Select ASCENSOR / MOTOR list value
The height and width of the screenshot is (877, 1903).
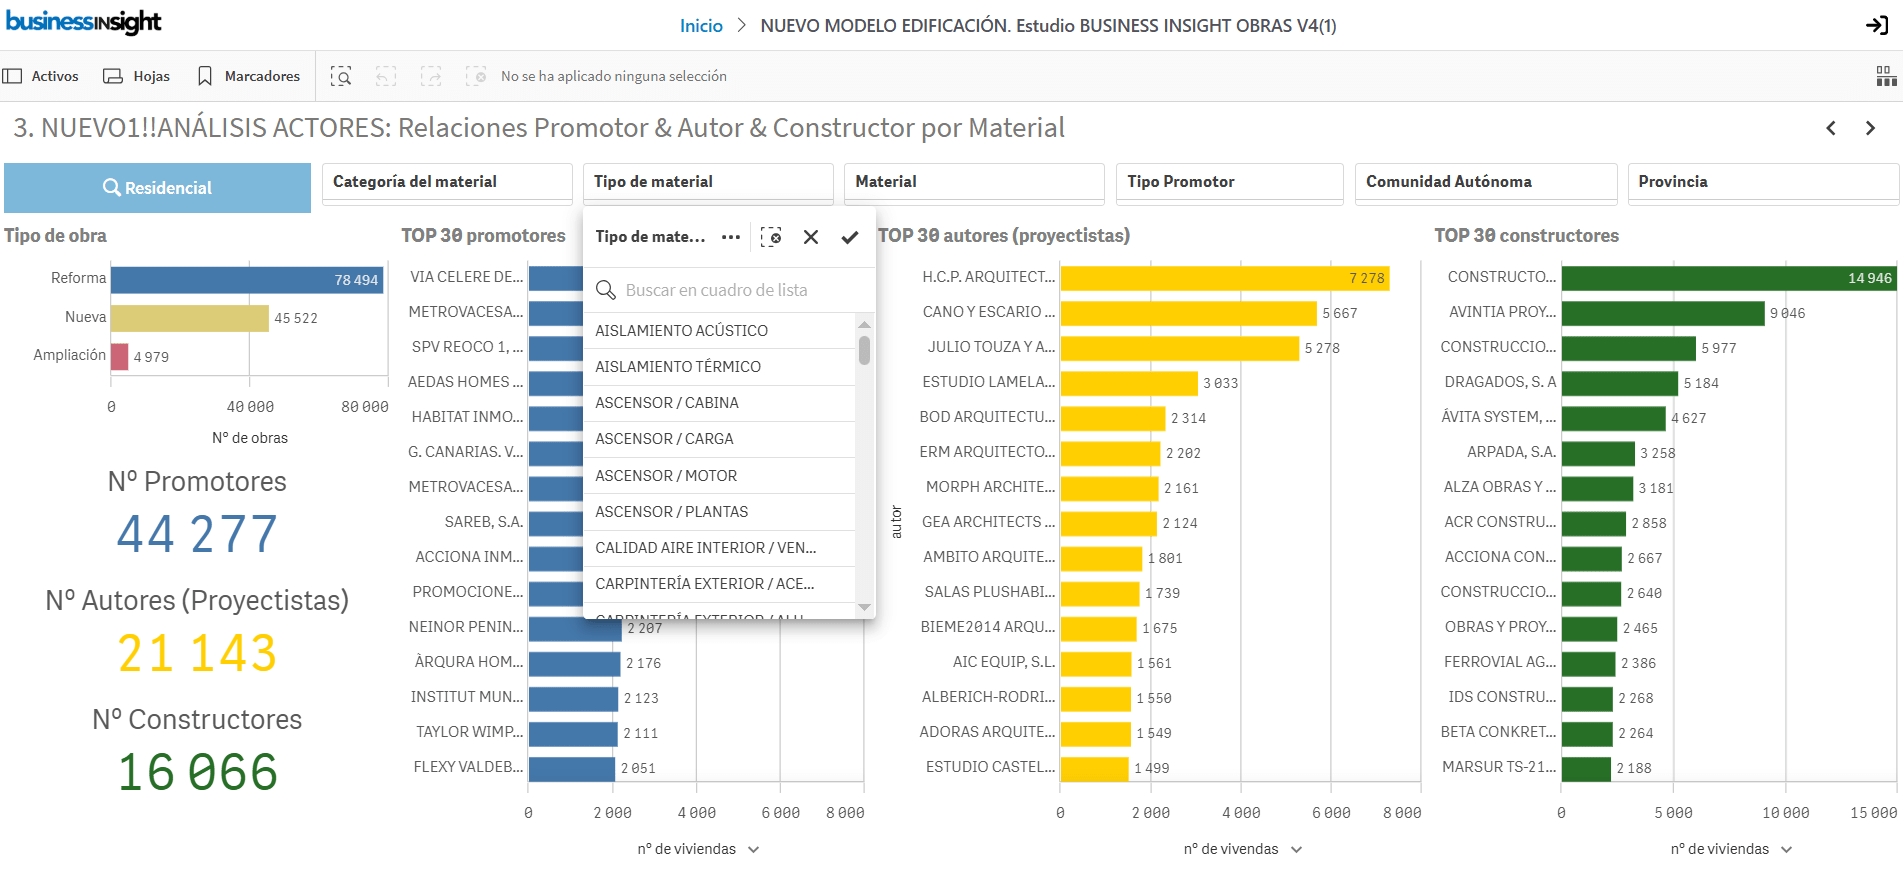coord(666,476)
